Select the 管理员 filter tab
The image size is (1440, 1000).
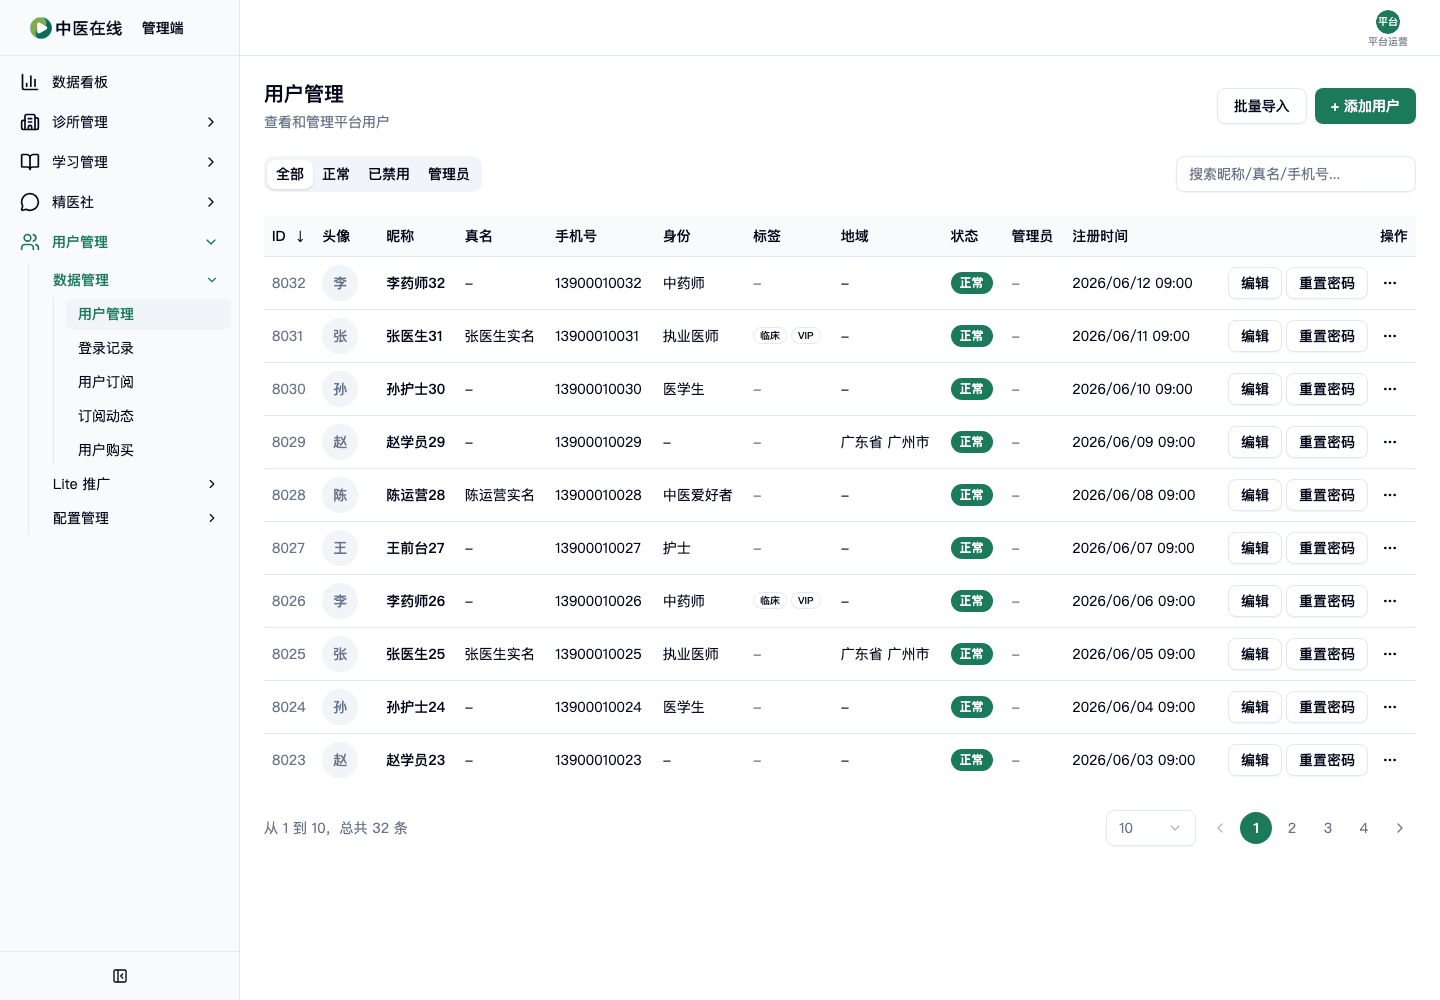449,174
